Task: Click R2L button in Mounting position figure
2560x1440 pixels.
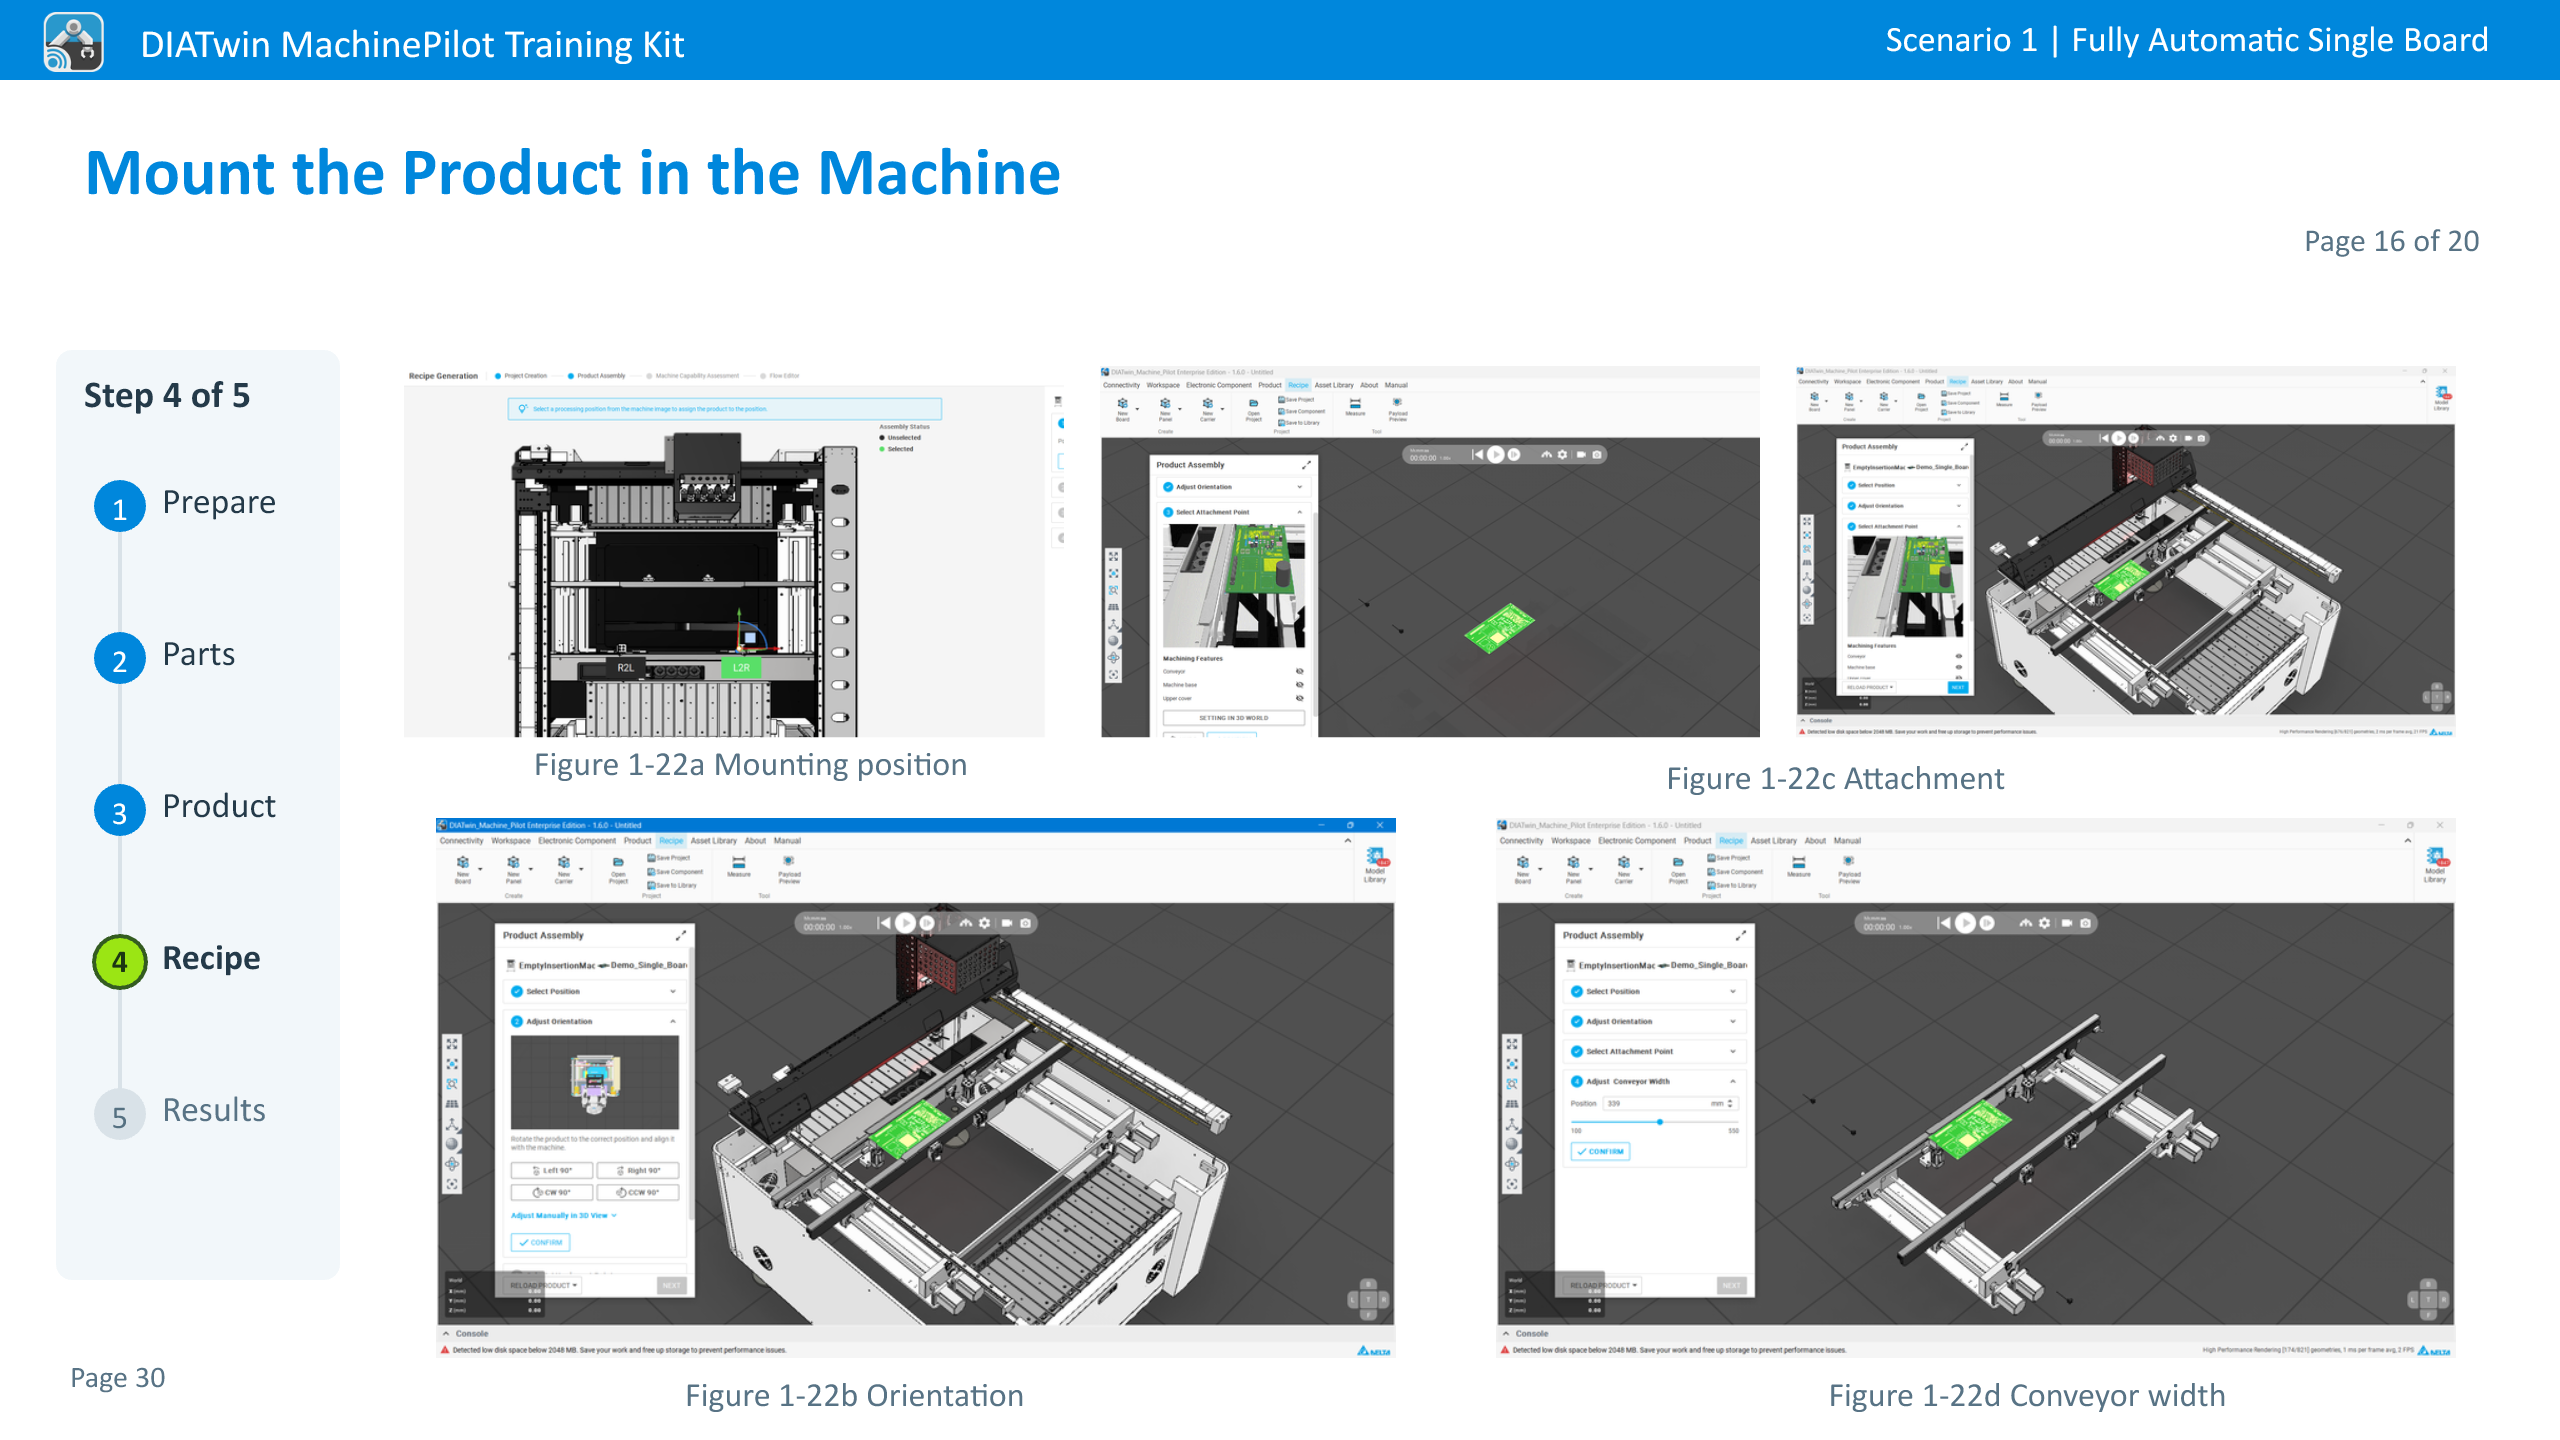Action: tap(625, 668)
